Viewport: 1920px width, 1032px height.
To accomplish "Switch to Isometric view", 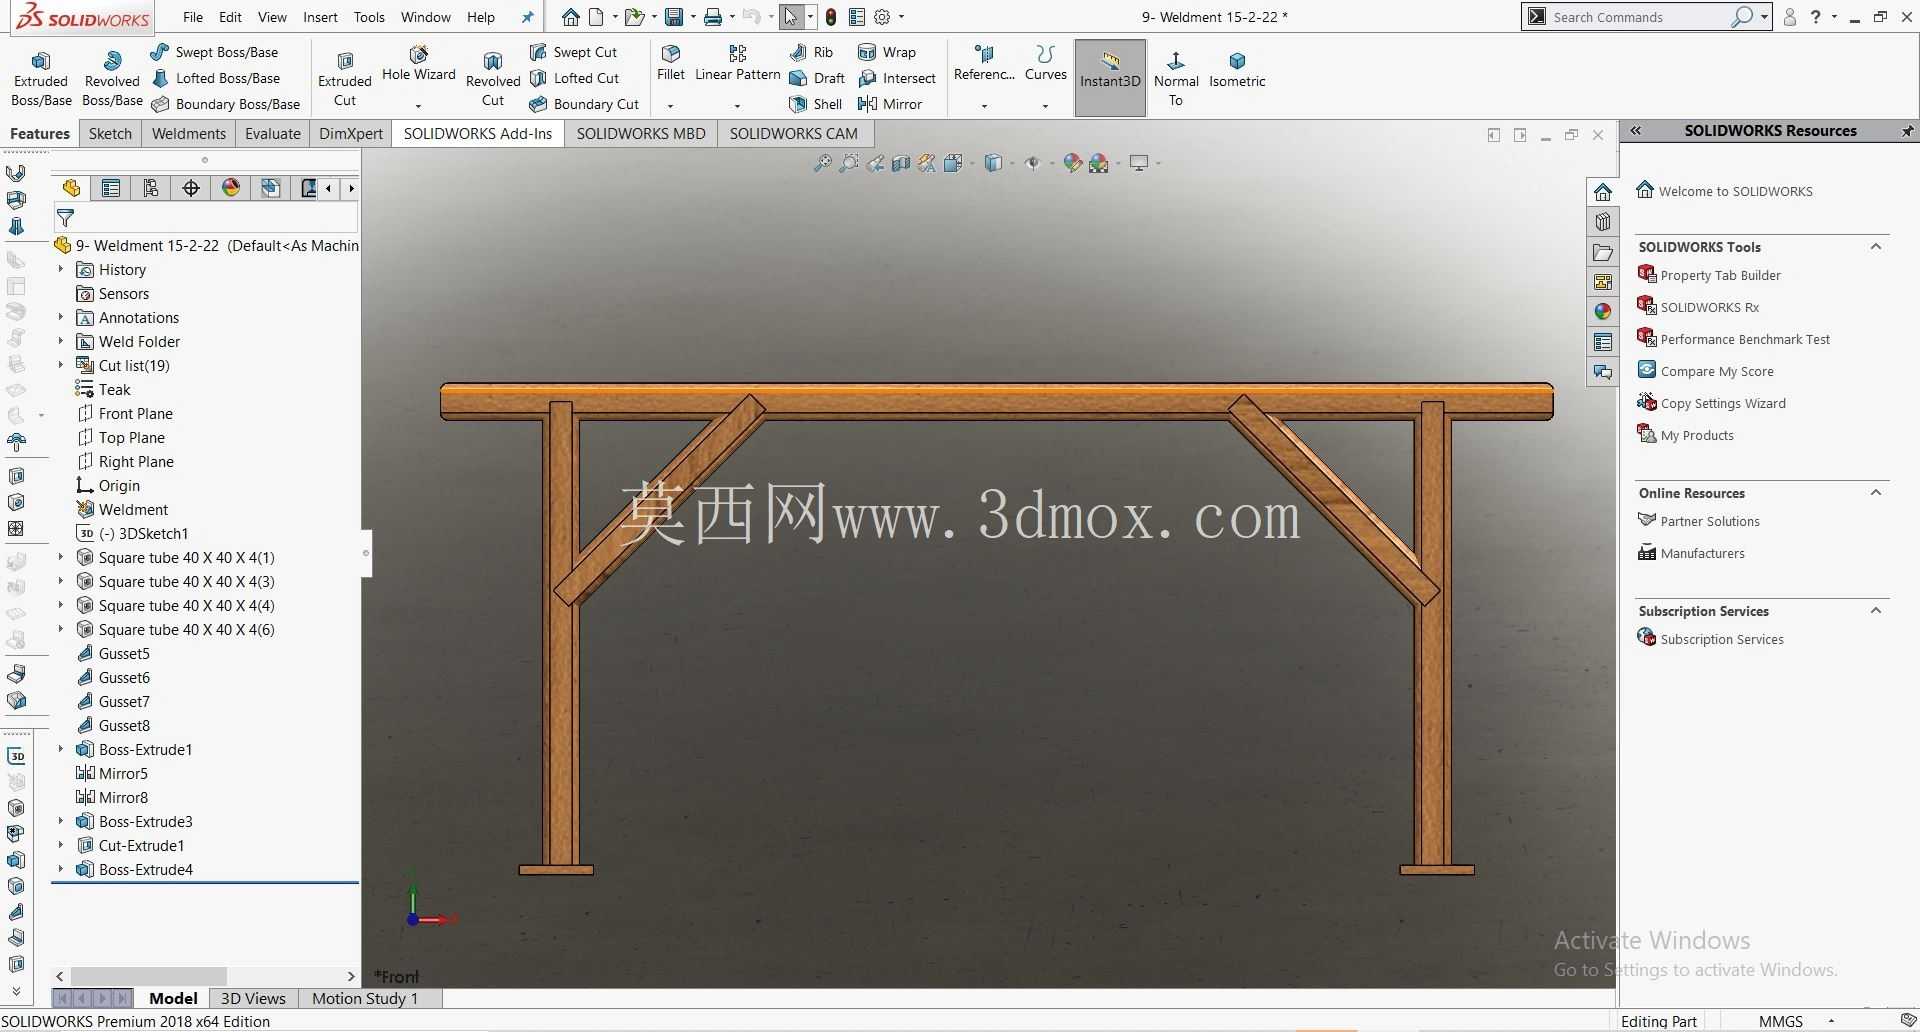I will [1237, 70].
